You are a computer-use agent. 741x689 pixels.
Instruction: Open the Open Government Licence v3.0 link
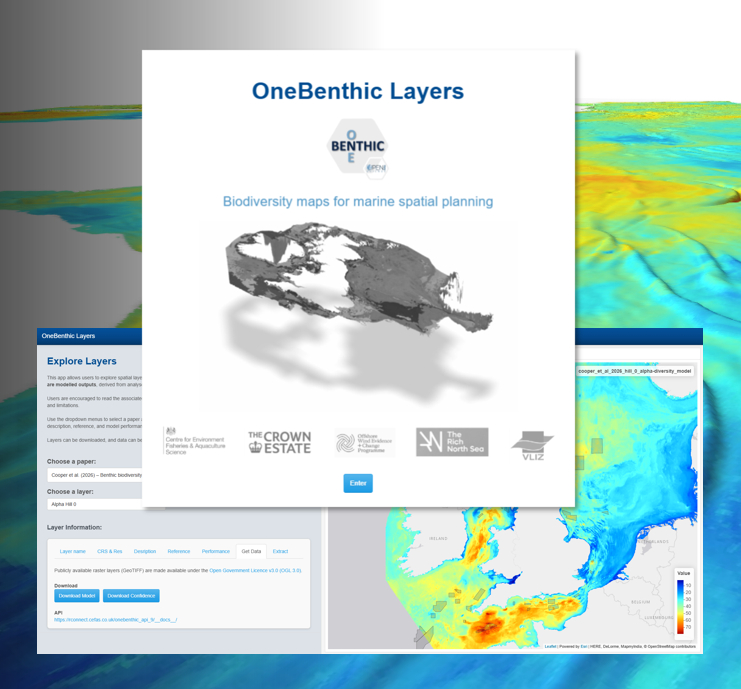(x=255, y=570)
